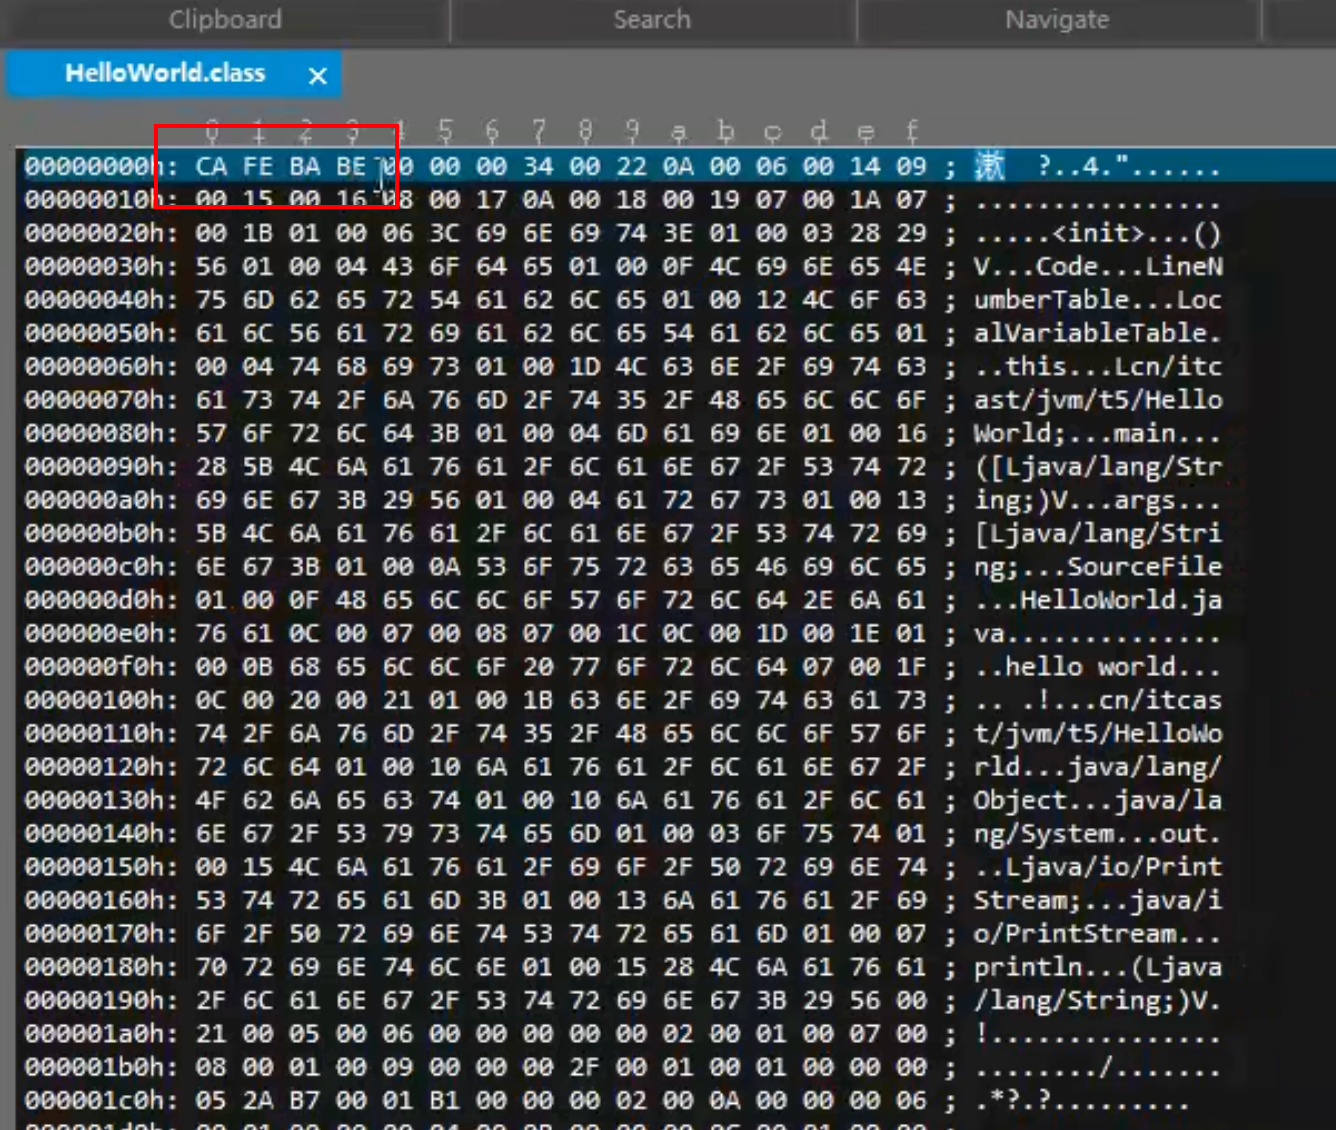Click ASCII text 'println...(Ljava'
Viewport: 1336px width, 1130px height.
click(1098, 967)
